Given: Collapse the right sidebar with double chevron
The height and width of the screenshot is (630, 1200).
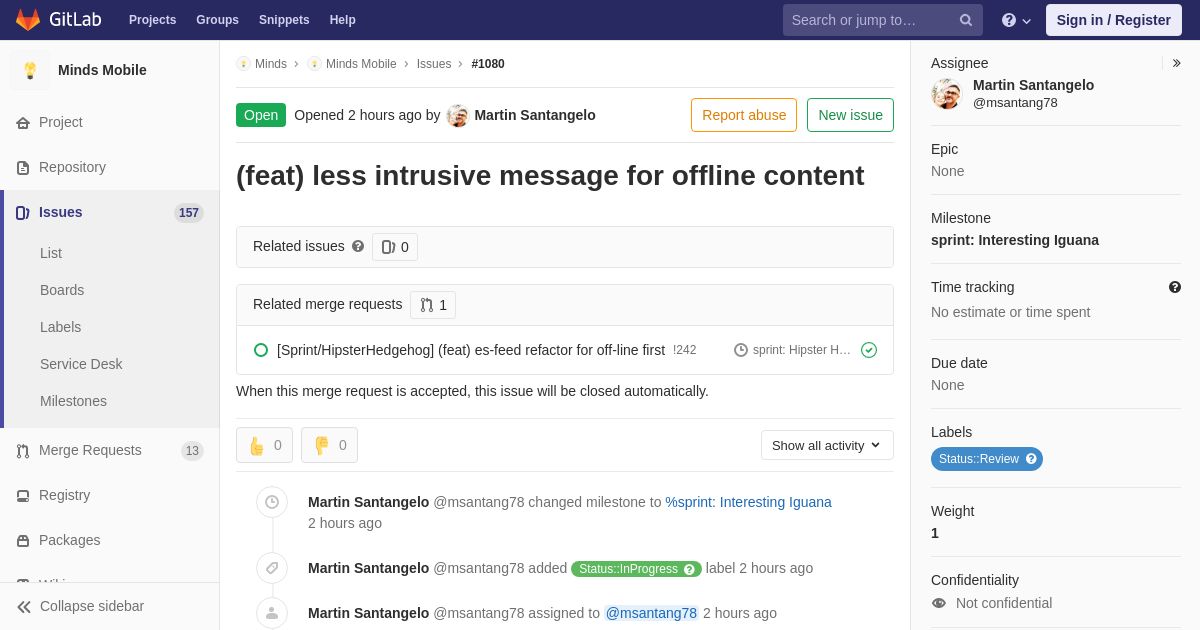Looking at the screenshot, I should [1176, 63].
